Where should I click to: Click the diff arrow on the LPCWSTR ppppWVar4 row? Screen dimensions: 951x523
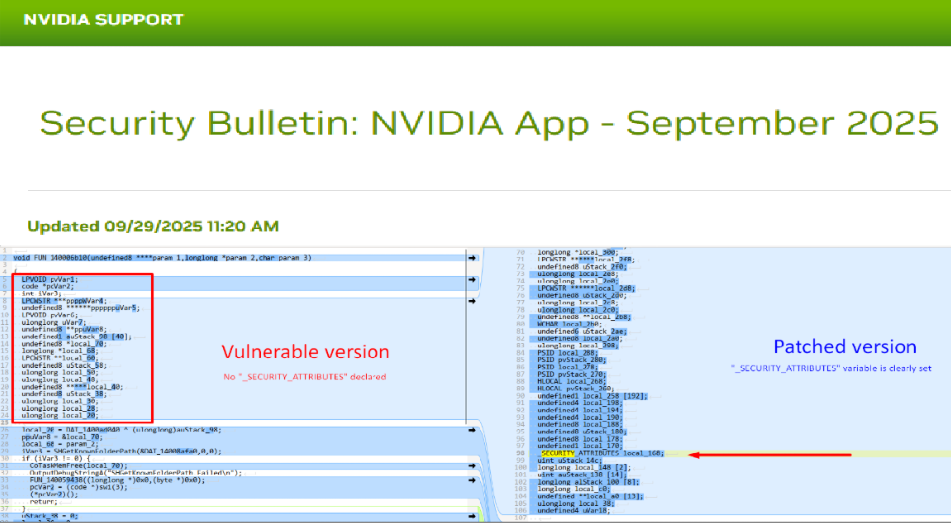pos(472,301)
